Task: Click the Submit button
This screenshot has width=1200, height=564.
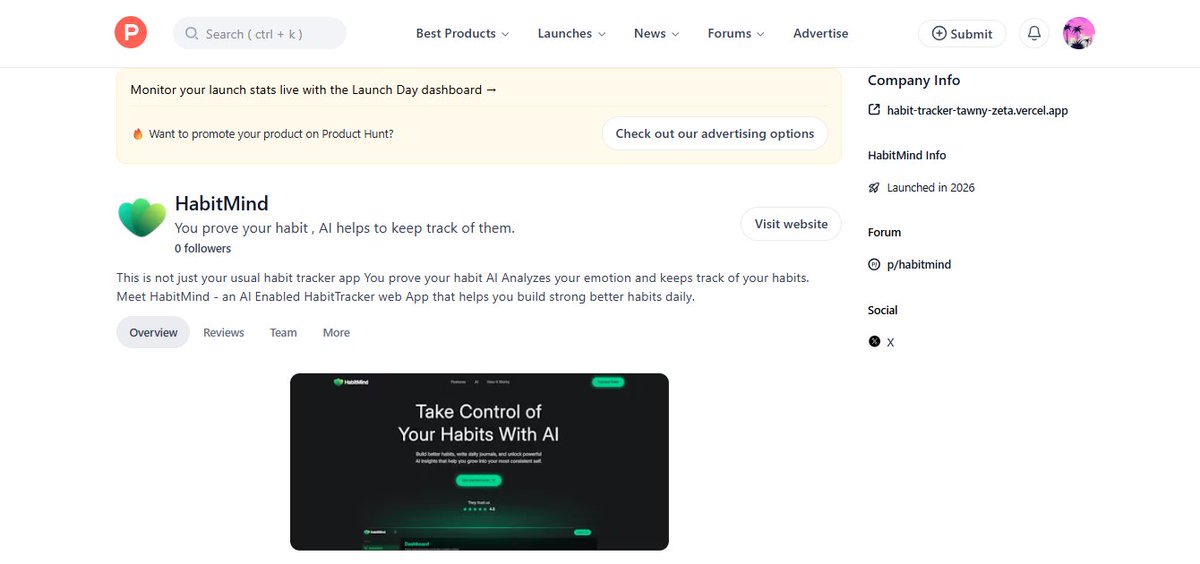Action: click(x=961, y=33)
